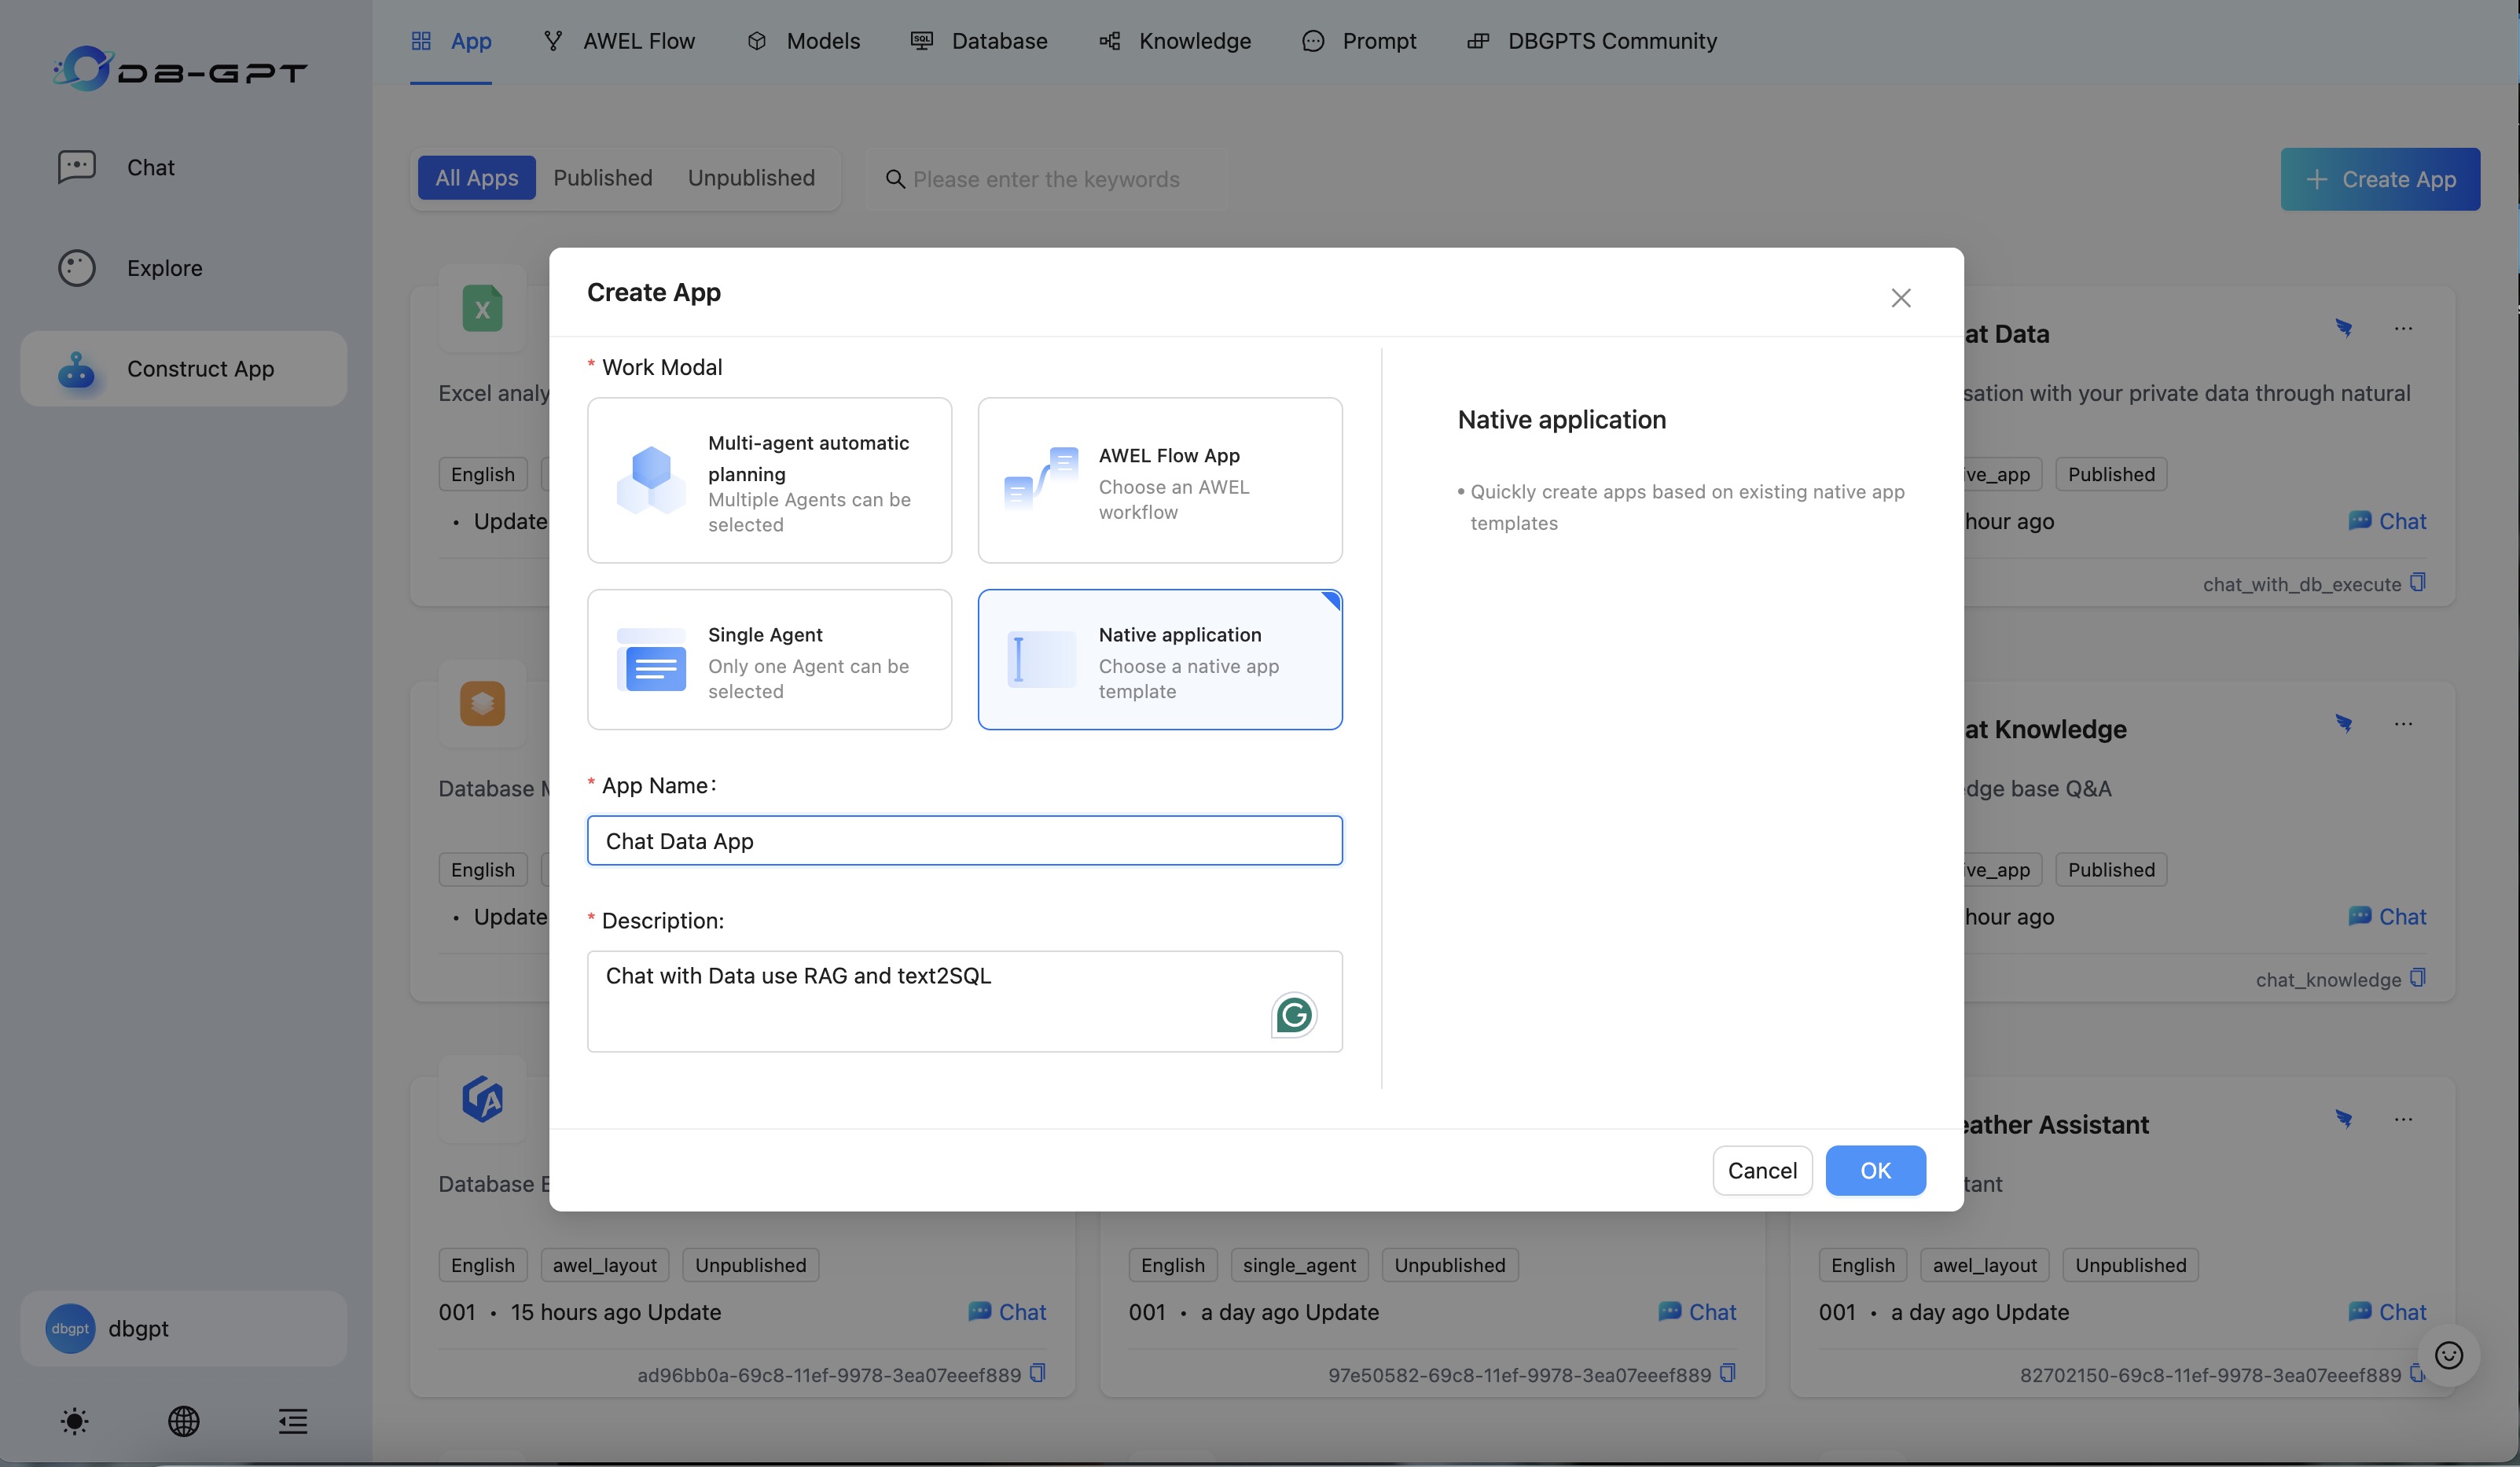2520x1467 pixels.
Task: Copy the chat_knowledge app code
Action: [2417, 978]
